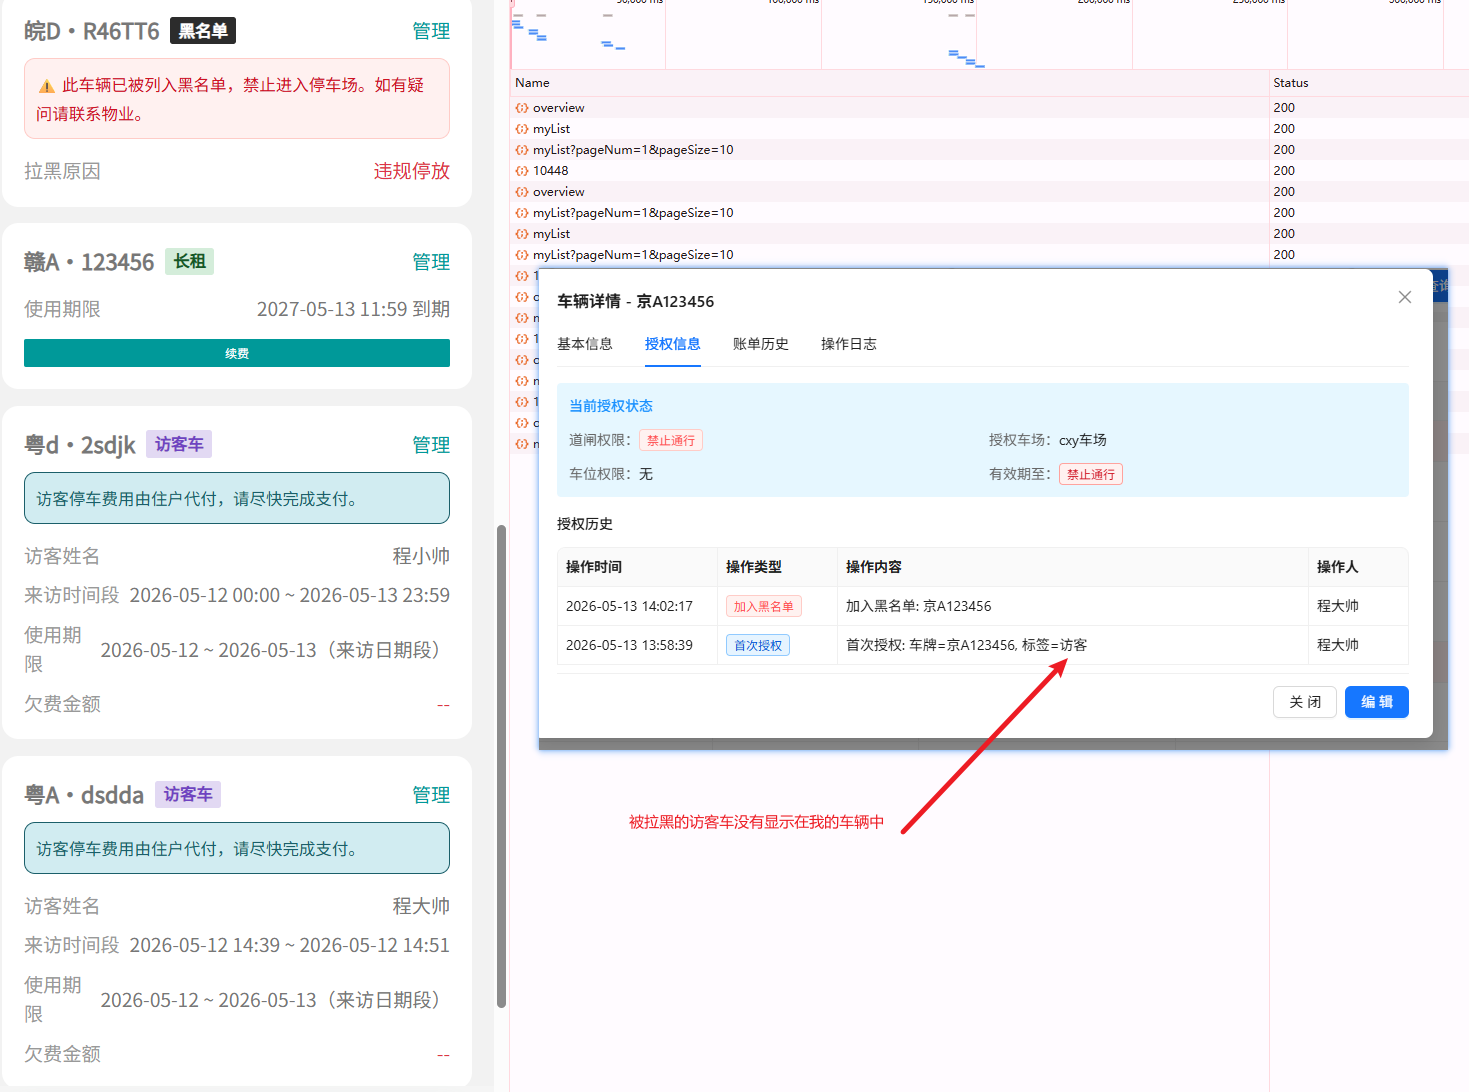Open 管理 for vehicle 赣A·123456
Image resolution: width=1469 pixels, height=1092 pixels.
point(431,262)
